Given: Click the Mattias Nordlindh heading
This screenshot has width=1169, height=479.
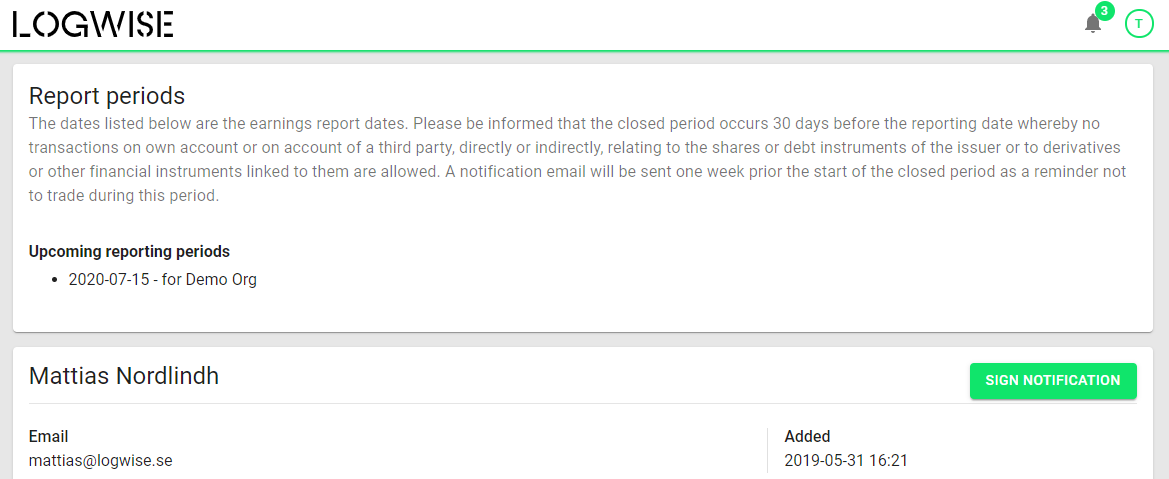Looking at the screenshot, I should coord(124,376).
